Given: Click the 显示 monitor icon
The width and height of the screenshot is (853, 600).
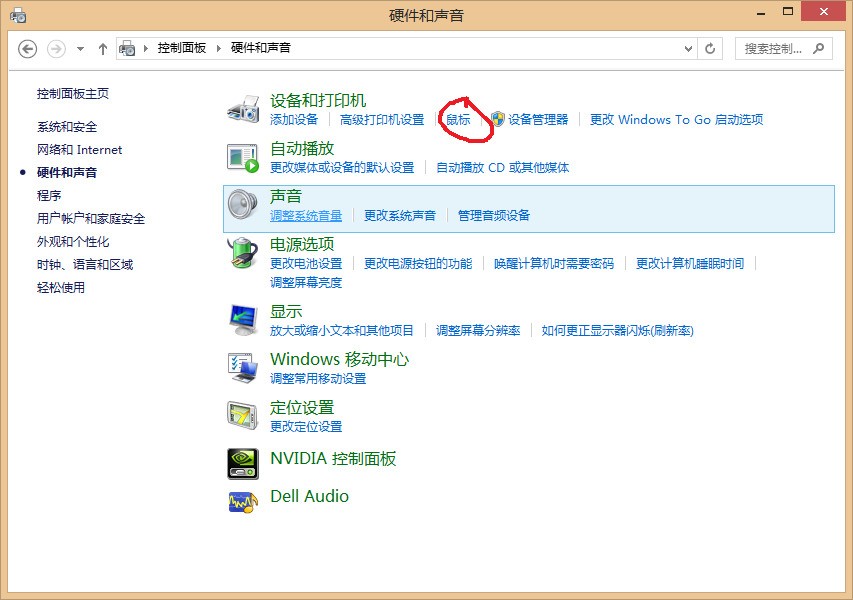Looking at the screenshot, I should pos(241,320).
